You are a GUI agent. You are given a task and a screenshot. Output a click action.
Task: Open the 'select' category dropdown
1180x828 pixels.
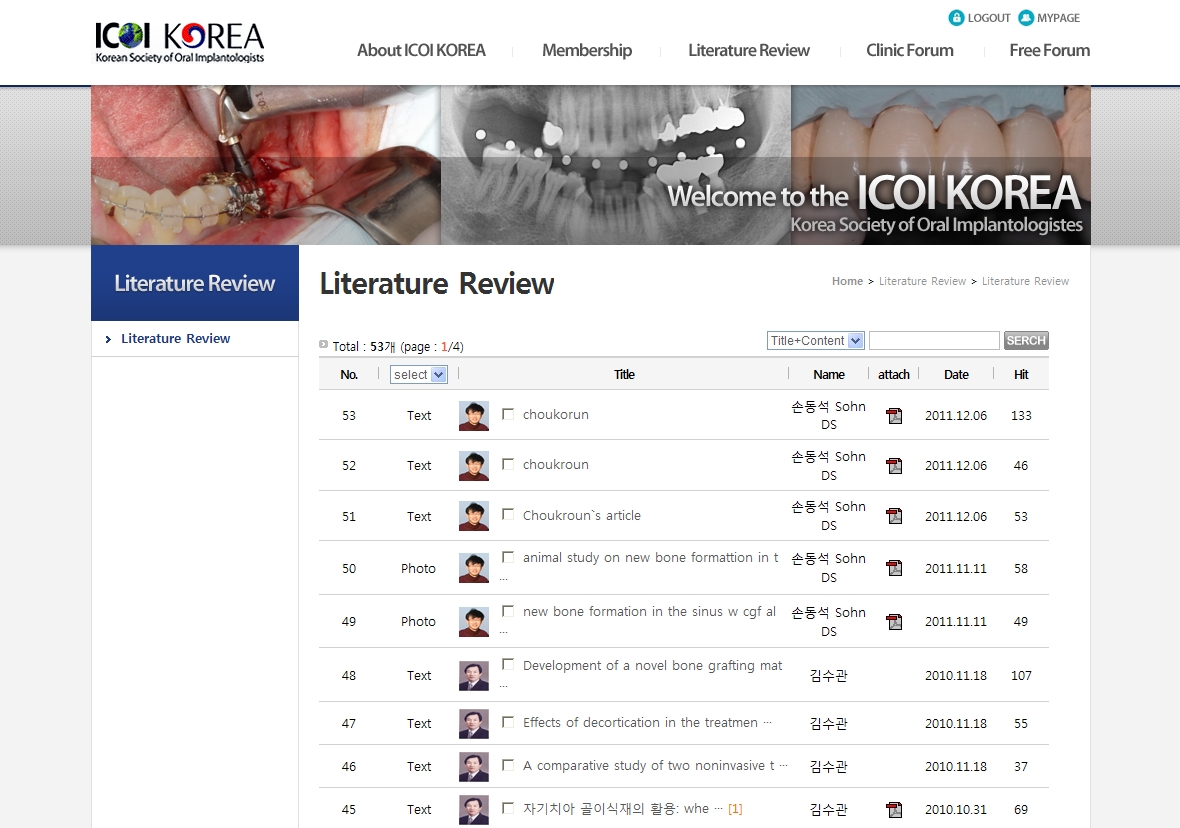[418, 375]
